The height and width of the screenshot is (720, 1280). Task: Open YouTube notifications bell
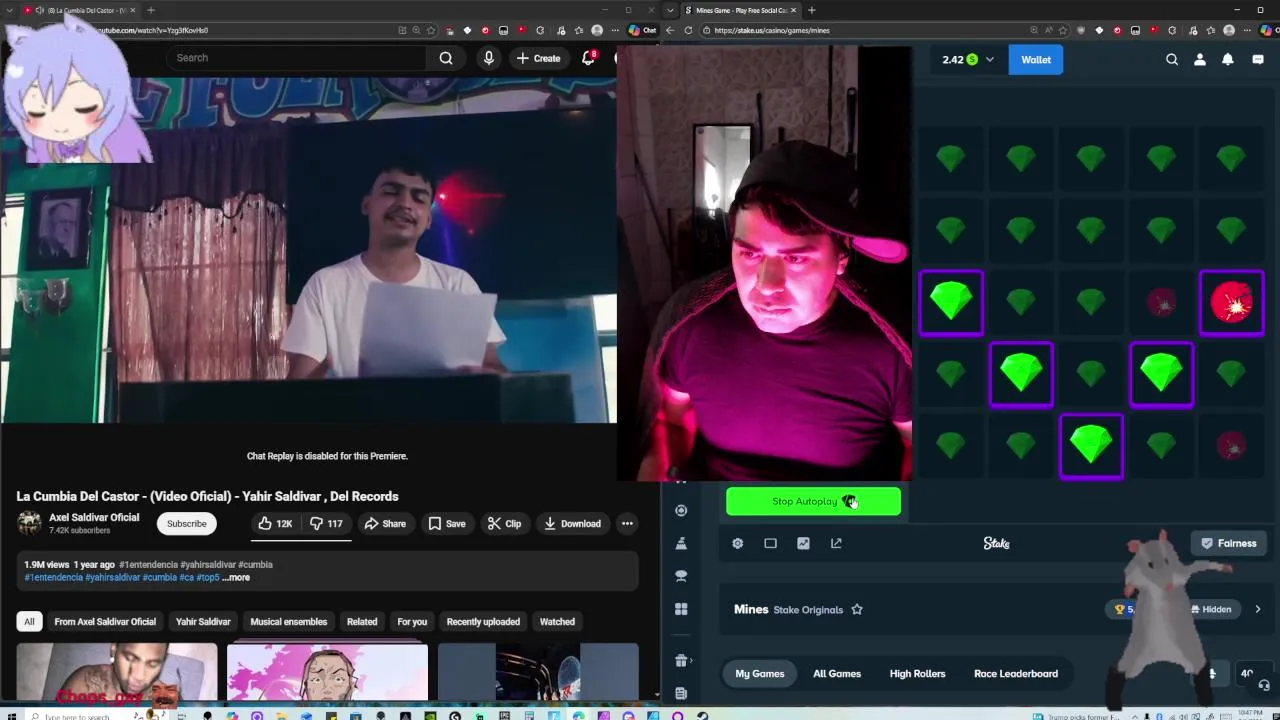[x=589, y=58]
